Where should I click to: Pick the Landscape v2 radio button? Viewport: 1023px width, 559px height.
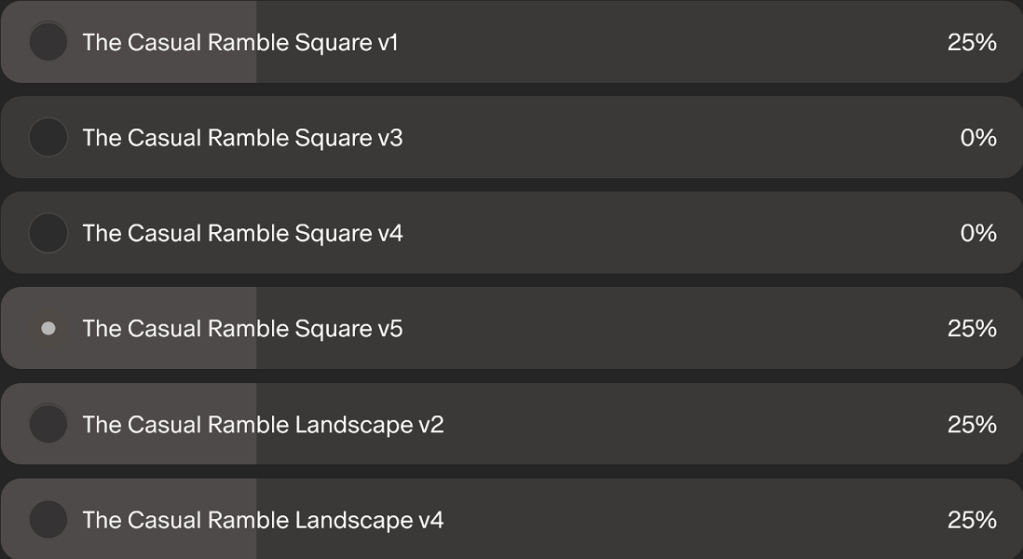[x=48, y=424]
